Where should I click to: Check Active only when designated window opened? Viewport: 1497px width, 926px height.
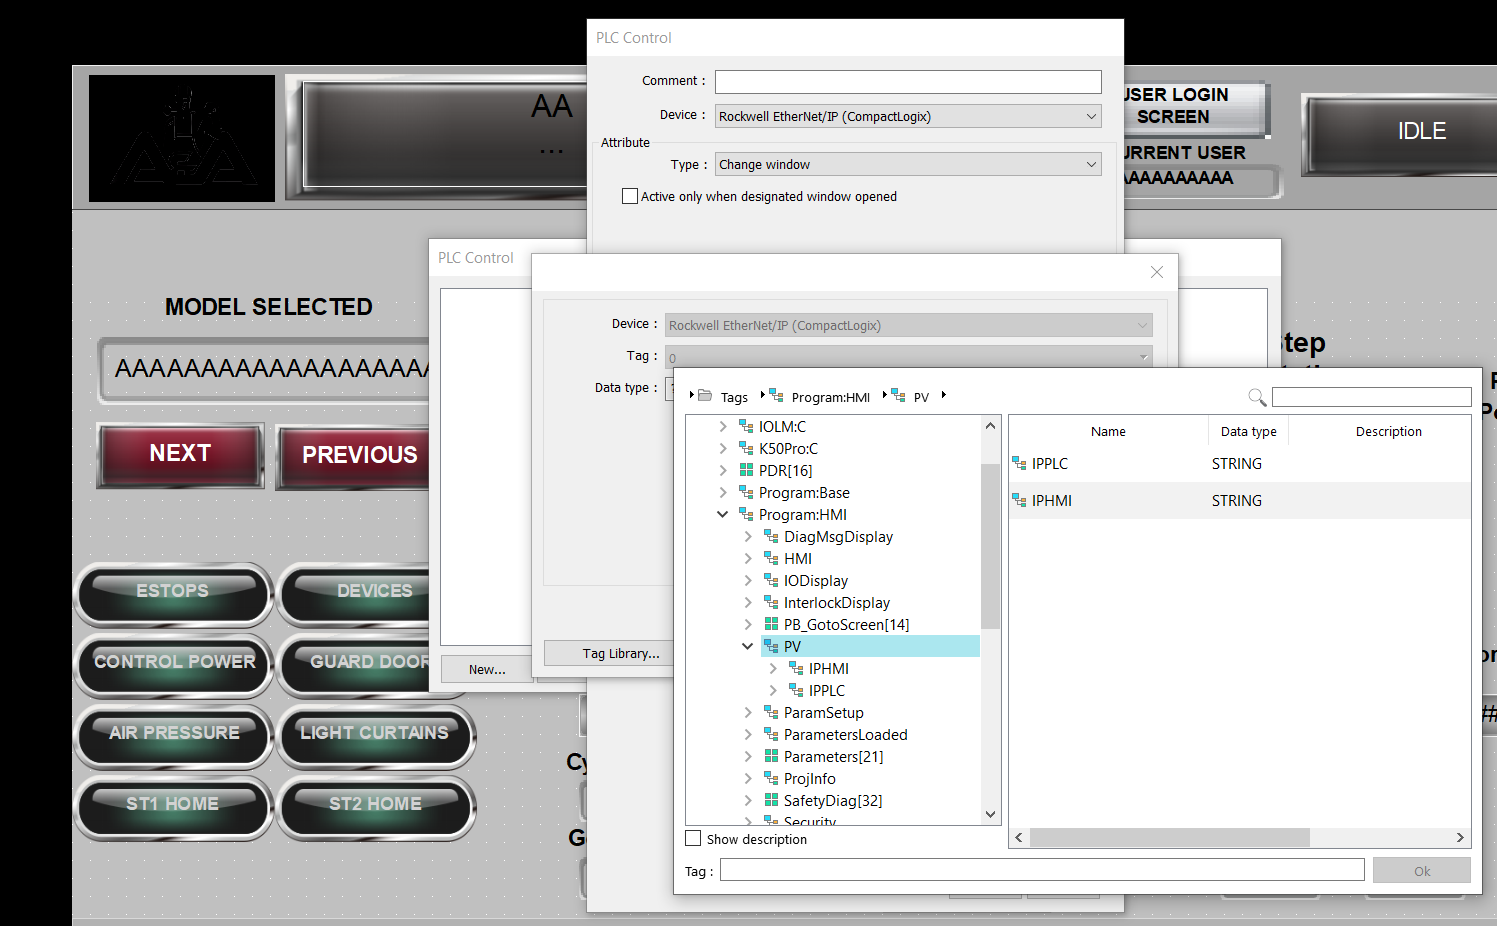(x=630, y=196)
